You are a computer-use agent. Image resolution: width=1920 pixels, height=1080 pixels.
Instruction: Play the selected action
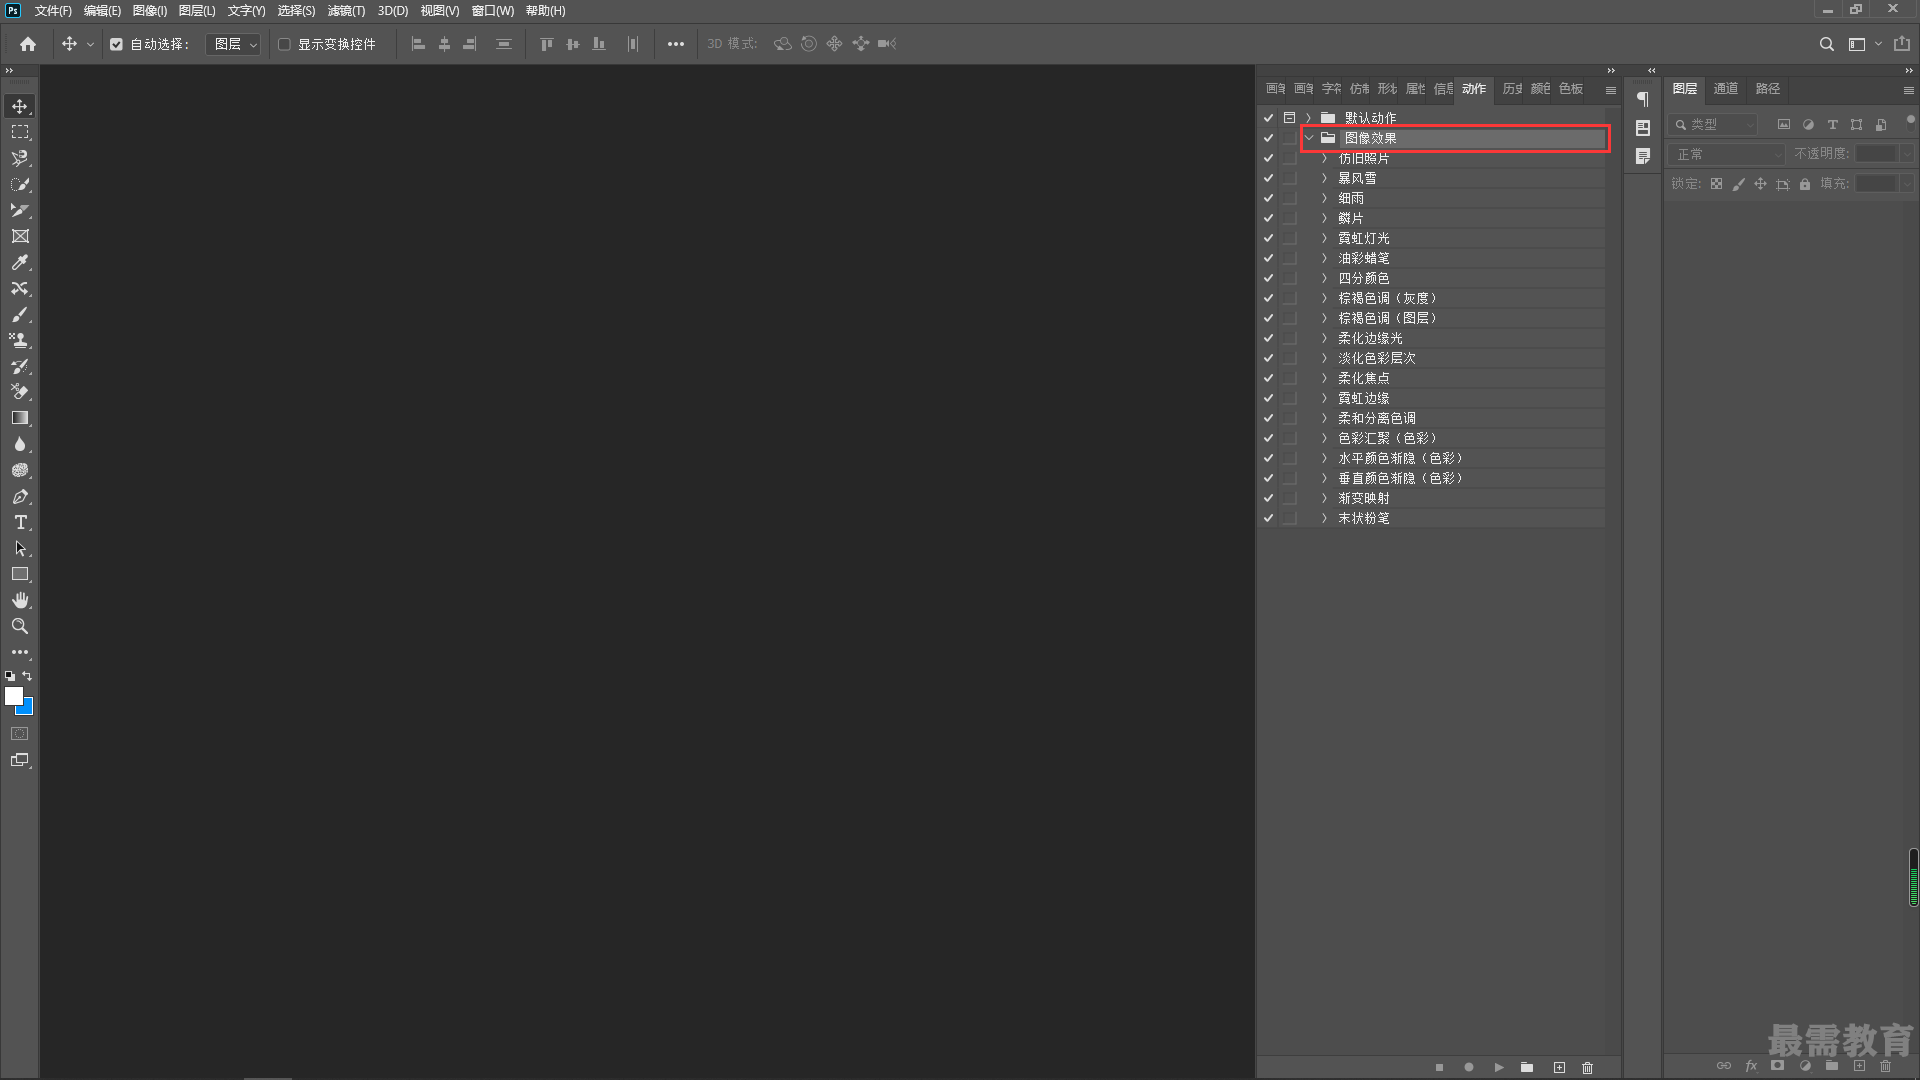pos(1498,1067)
